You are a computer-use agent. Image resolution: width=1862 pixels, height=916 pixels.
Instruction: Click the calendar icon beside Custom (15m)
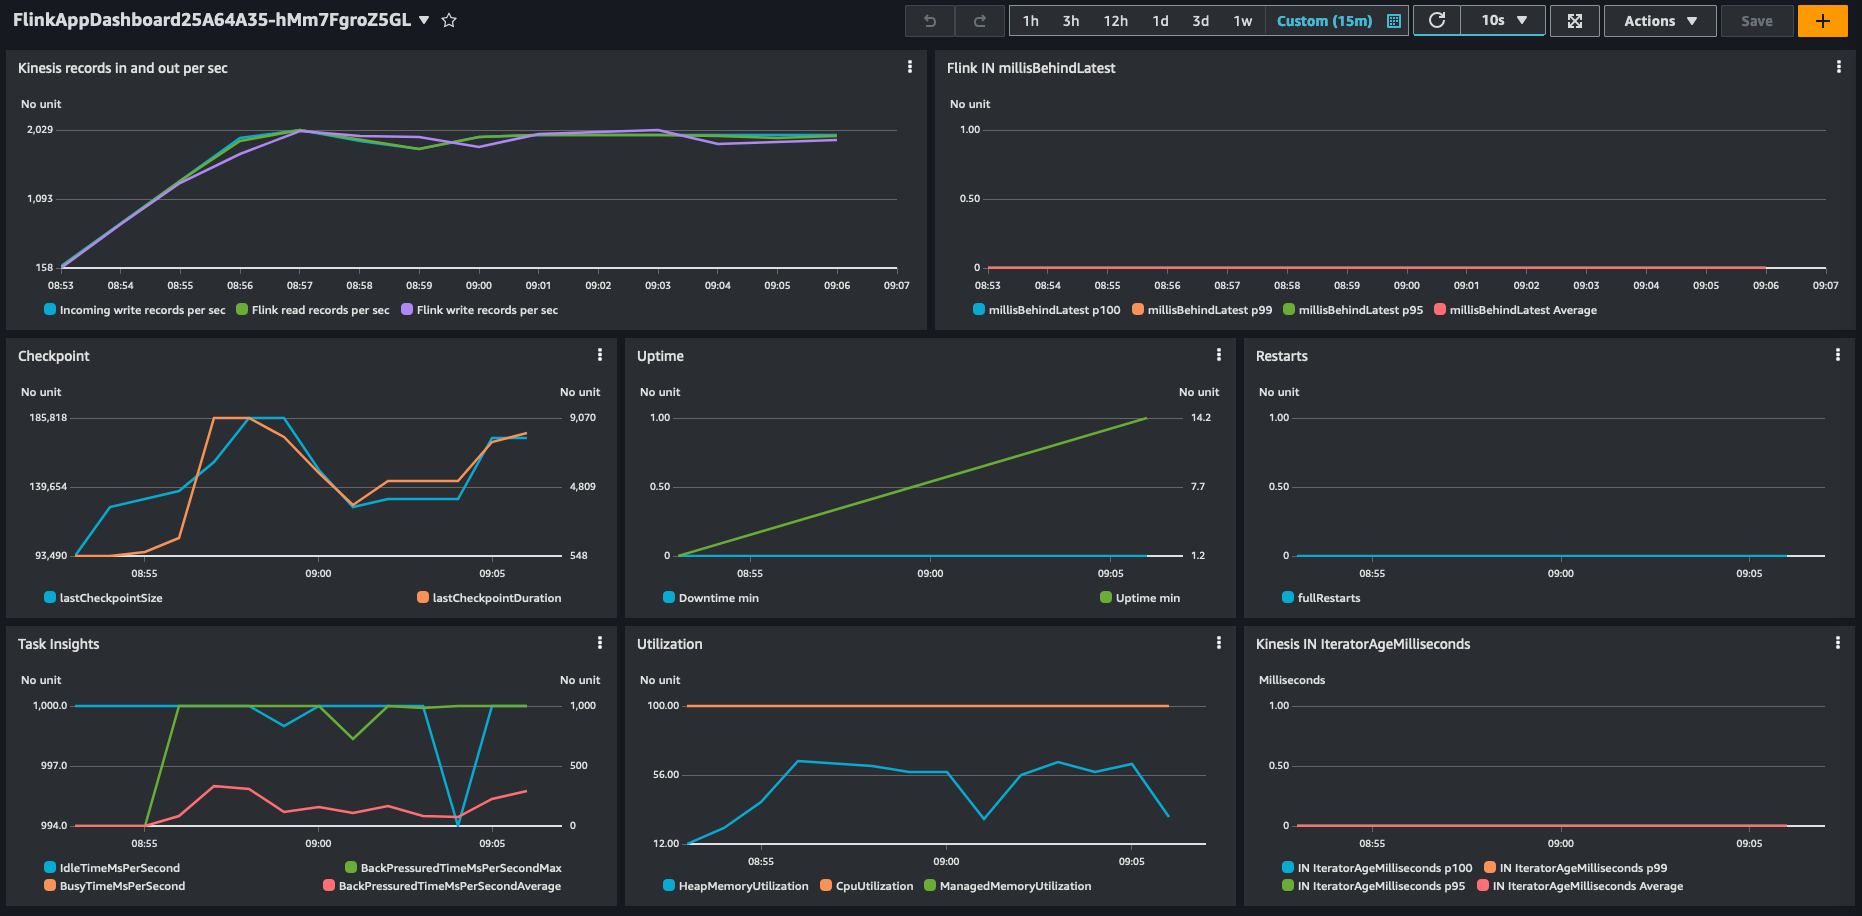[1394, 20]
